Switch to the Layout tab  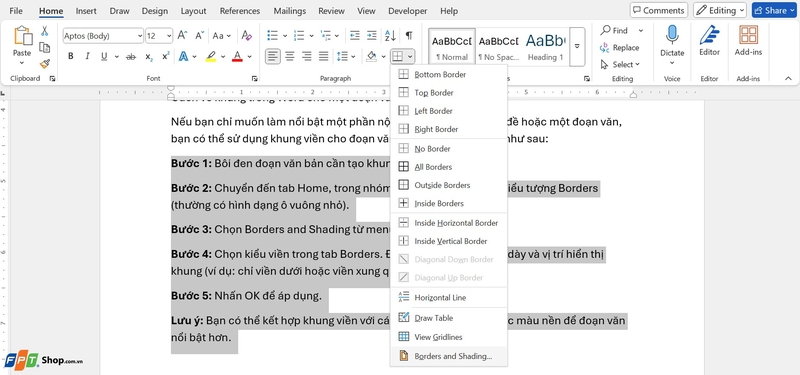coord(193,11)
